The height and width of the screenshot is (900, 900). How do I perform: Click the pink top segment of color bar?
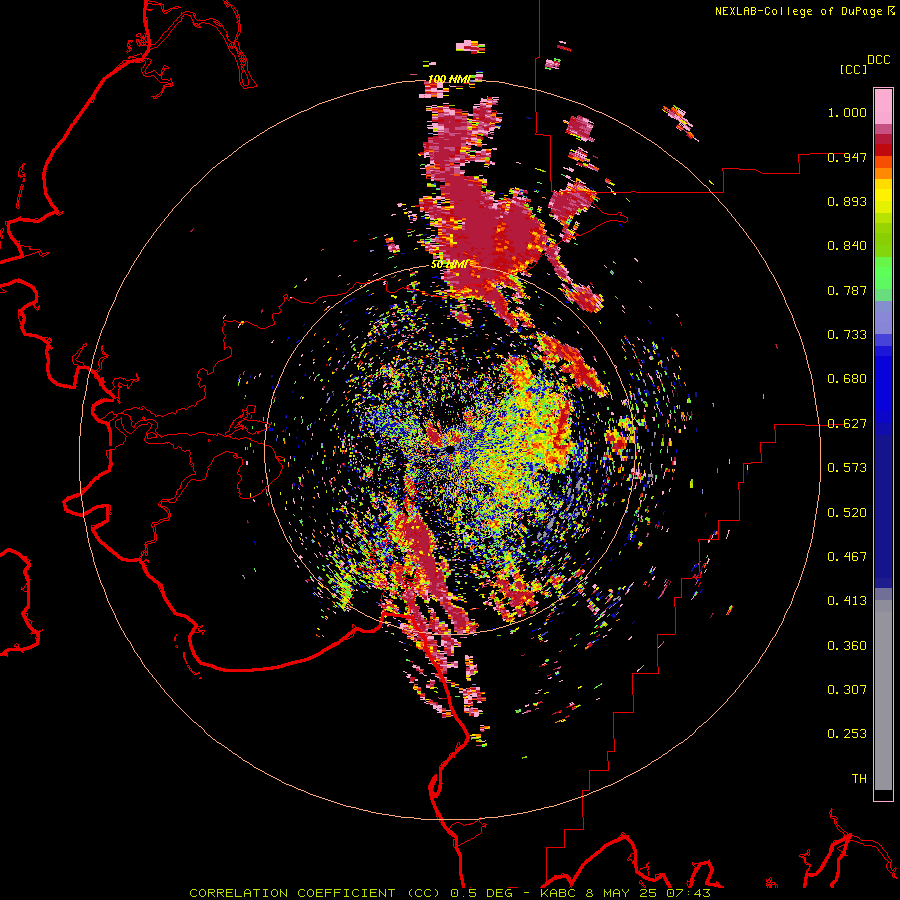[883, 106]
